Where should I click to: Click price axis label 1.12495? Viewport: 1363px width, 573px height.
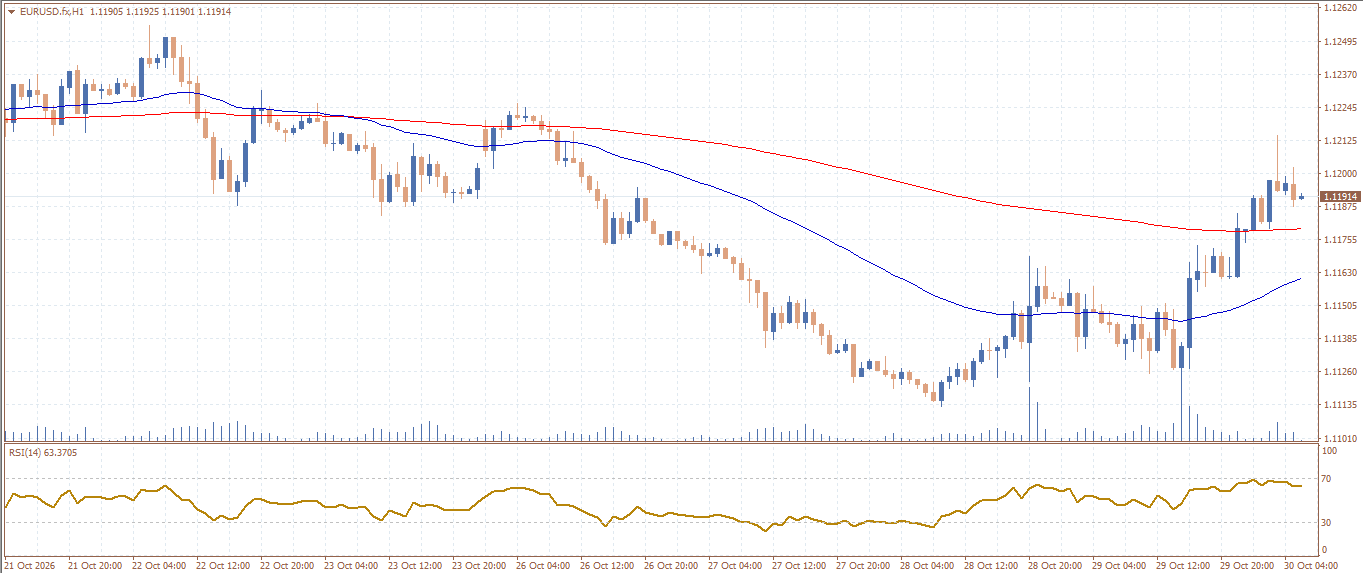coord(1338,42)
